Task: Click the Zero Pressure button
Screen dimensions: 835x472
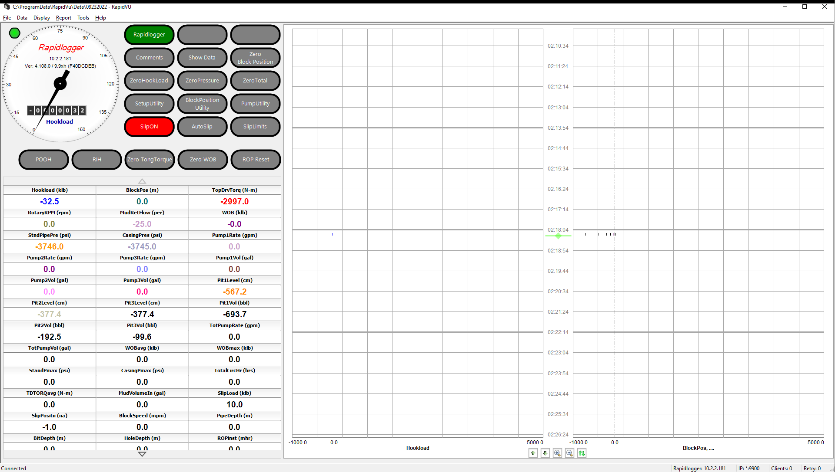Action: (202, 80)
